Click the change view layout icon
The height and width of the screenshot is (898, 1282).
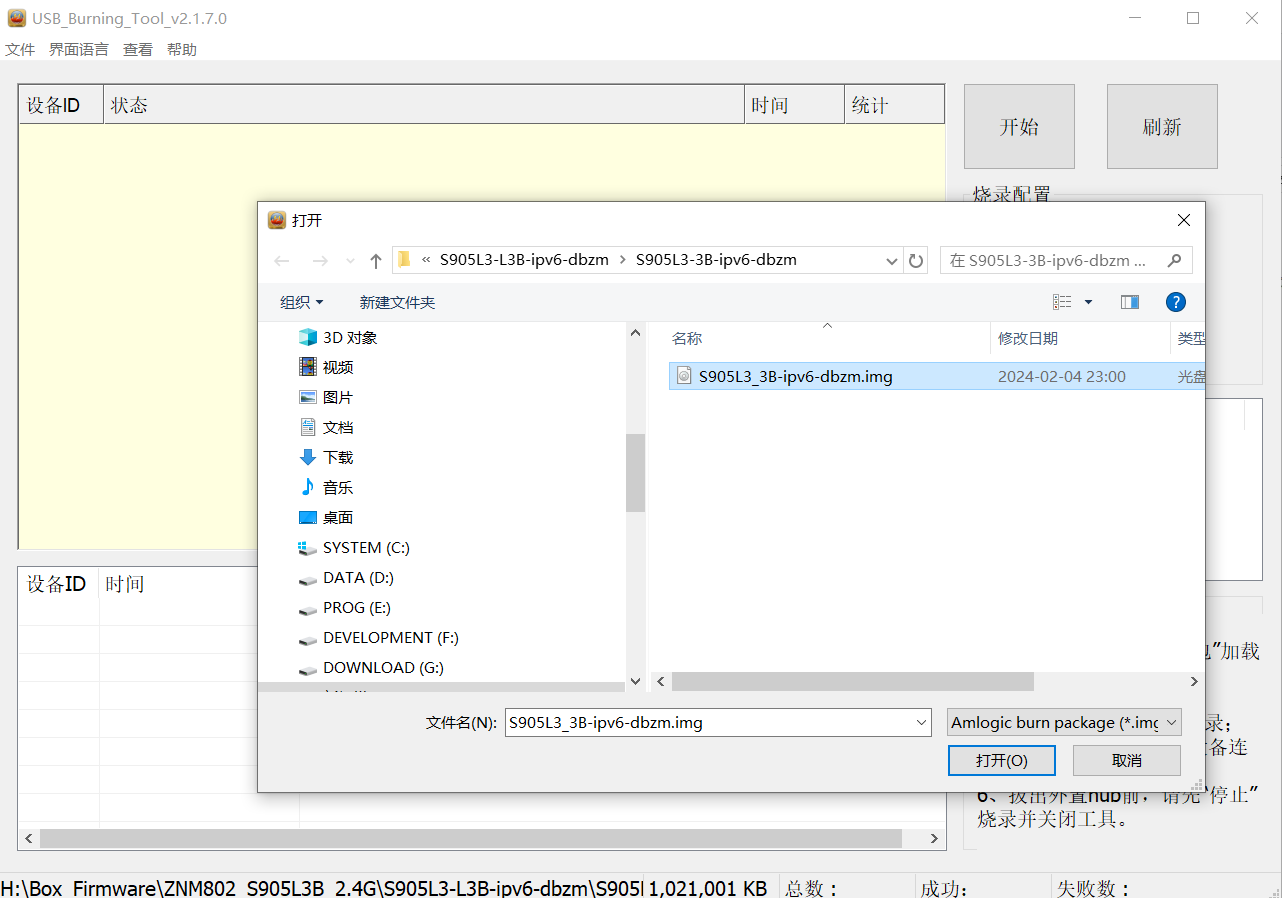click(1063, 302)
